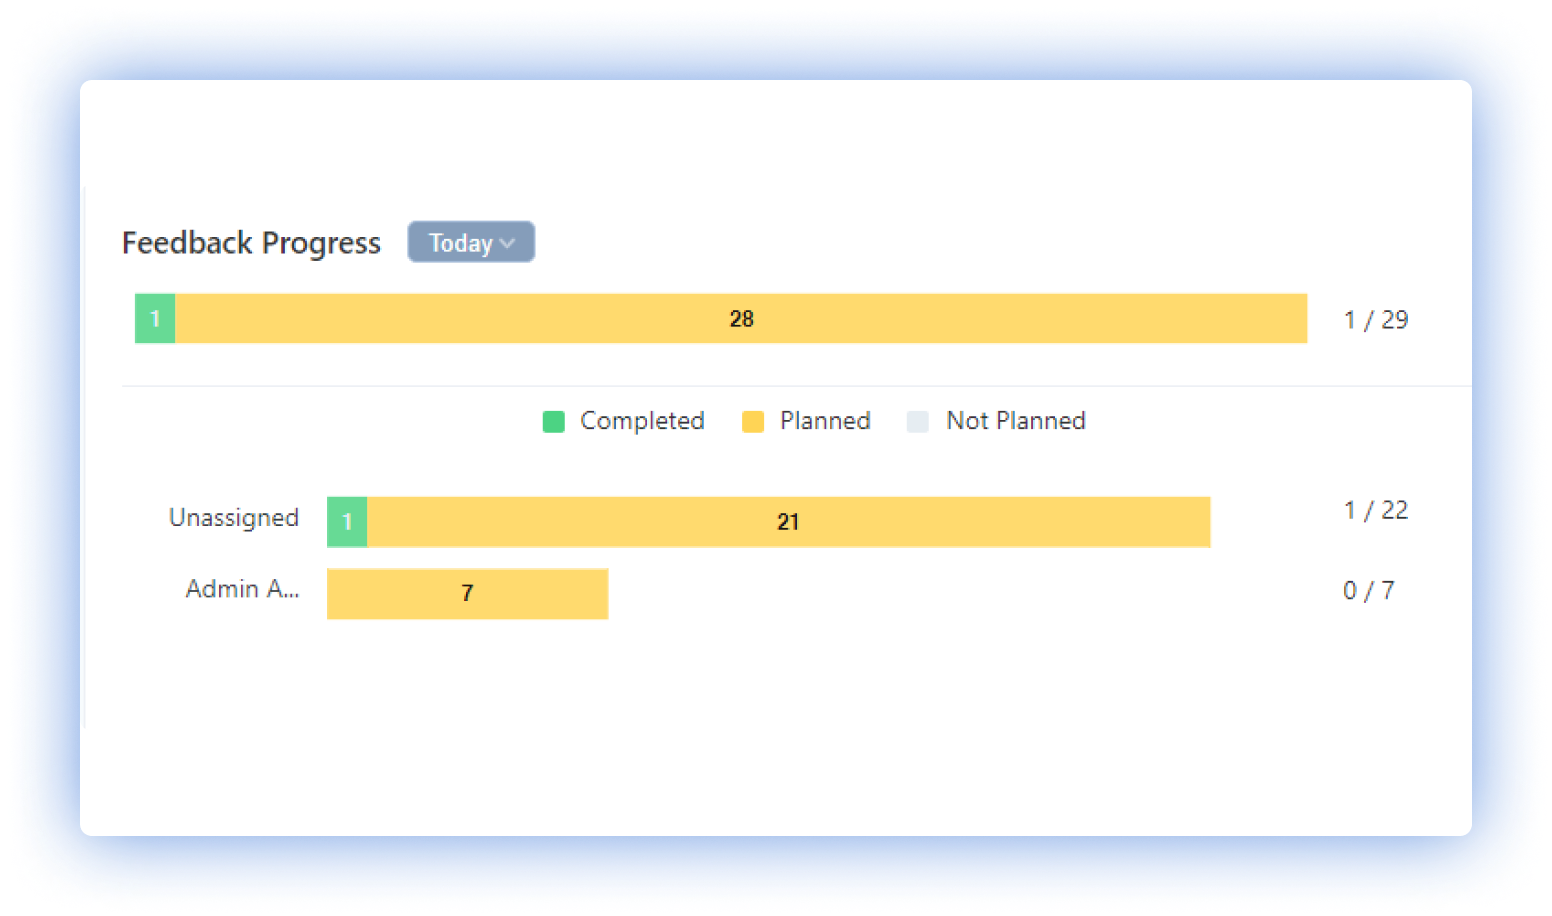Screen dimensions: 1552x916
Task: Select the Admin A... row label
Action: coord(242,589)
